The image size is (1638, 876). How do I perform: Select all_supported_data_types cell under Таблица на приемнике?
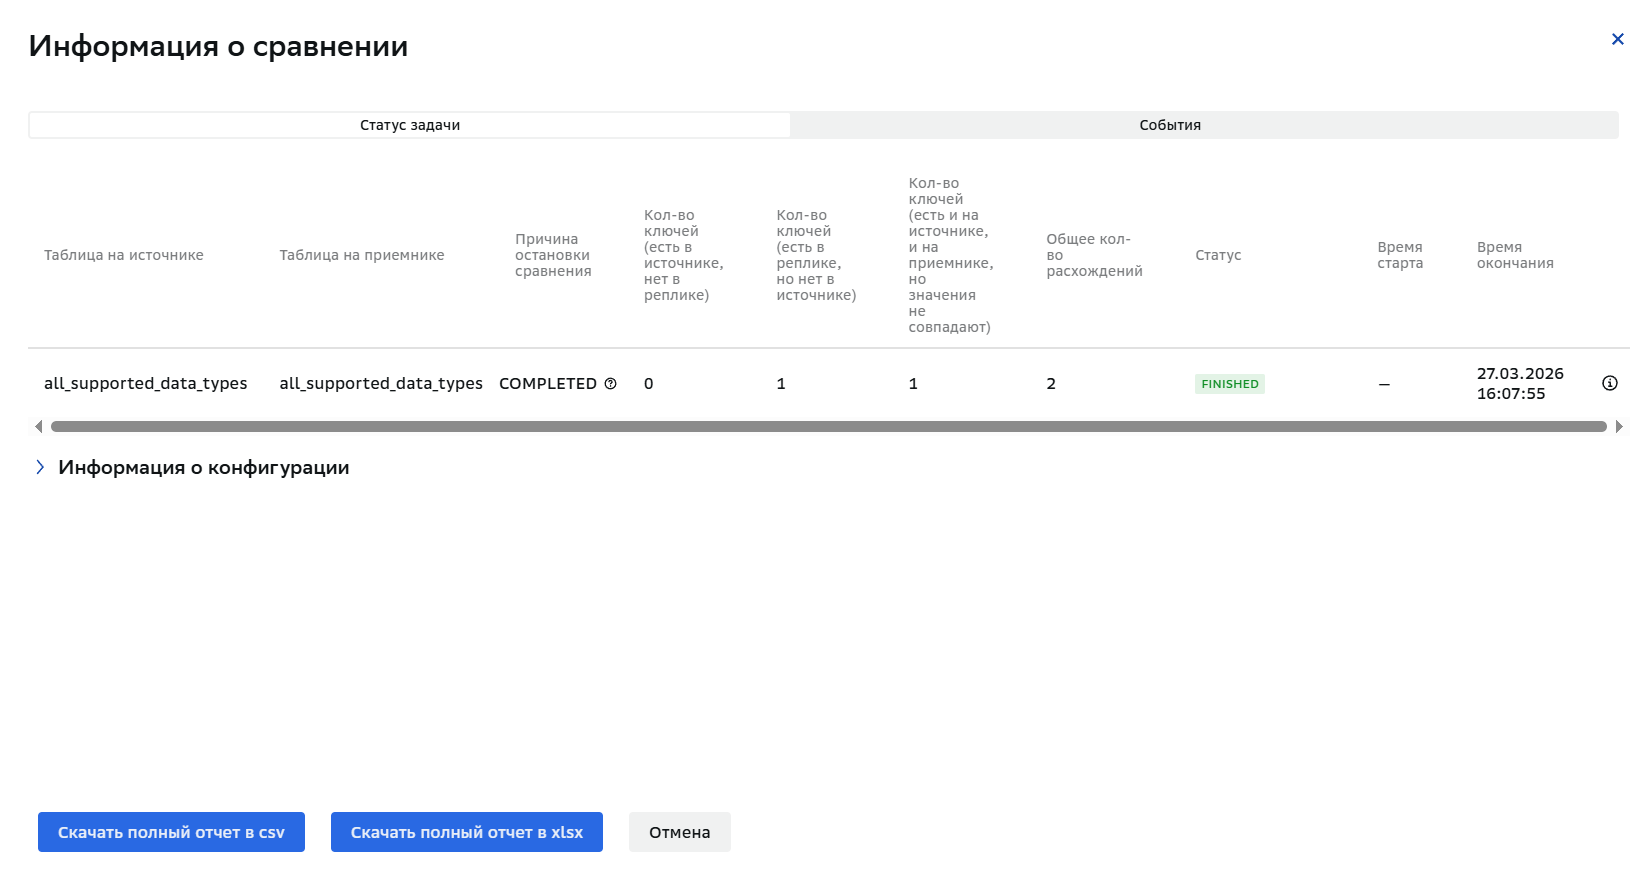coord(381,384)
